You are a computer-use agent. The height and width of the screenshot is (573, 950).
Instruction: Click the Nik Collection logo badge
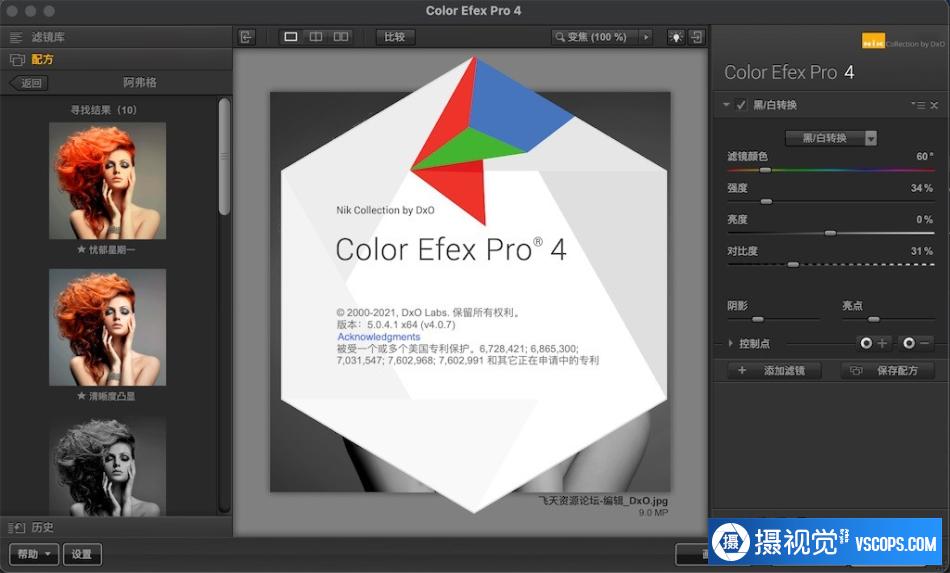[873, 41]
